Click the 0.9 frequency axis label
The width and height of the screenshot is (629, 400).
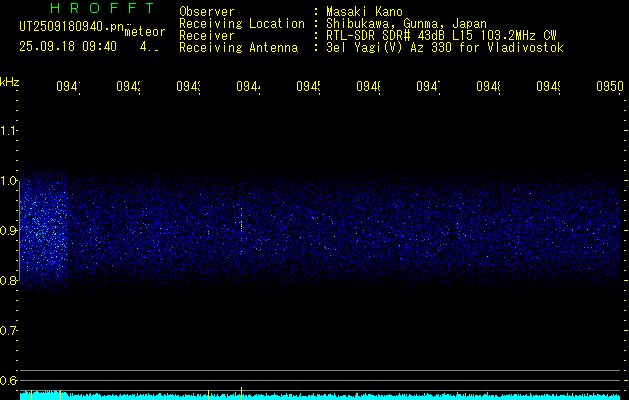(x=9, y=231)
